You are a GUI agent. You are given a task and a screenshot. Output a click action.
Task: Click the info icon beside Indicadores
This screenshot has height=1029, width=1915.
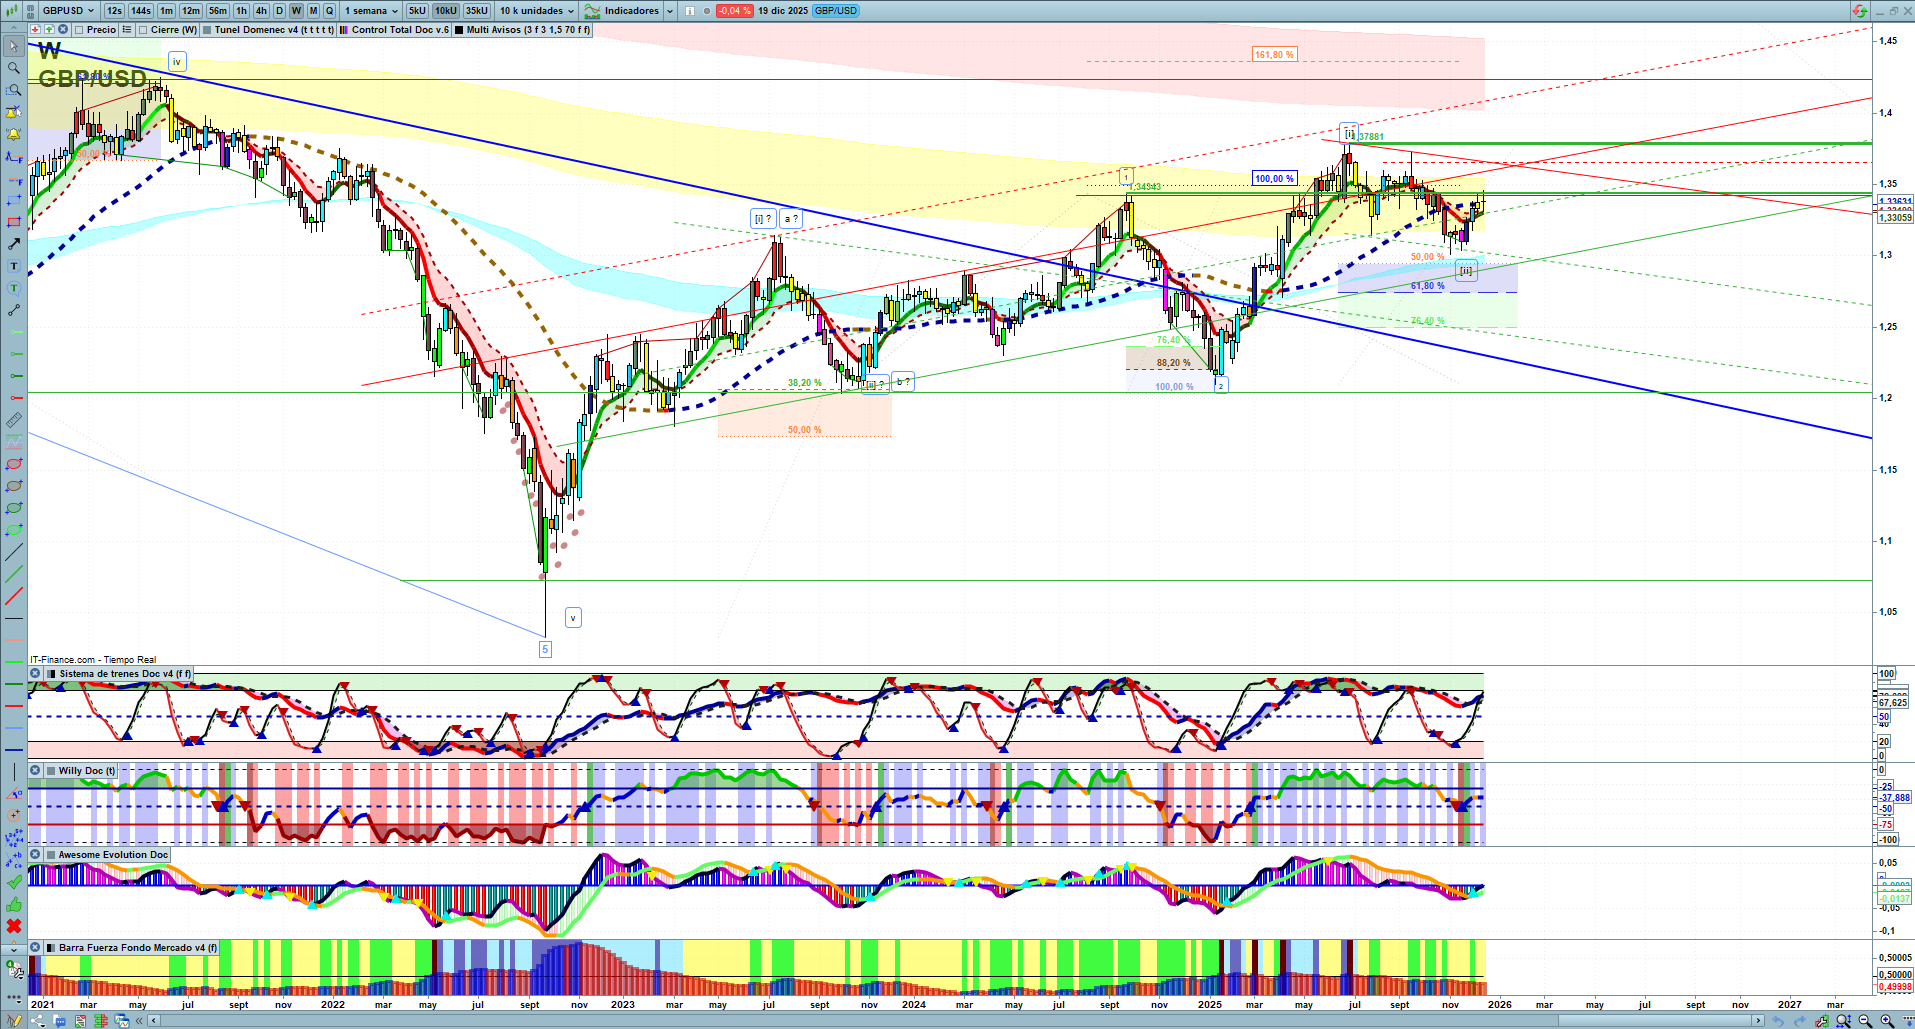click(690, 11)
